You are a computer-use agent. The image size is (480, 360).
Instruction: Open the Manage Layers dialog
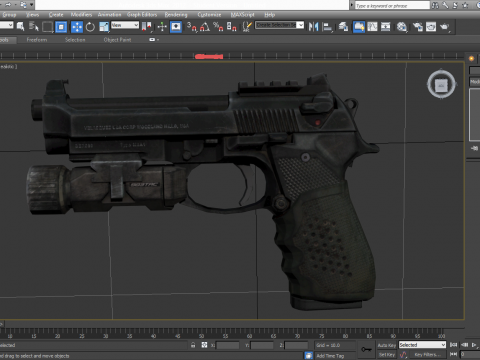343,27
